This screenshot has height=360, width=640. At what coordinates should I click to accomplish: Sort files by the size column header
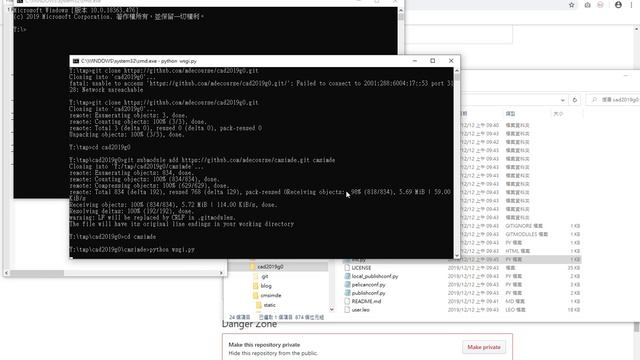click(558, 113)
